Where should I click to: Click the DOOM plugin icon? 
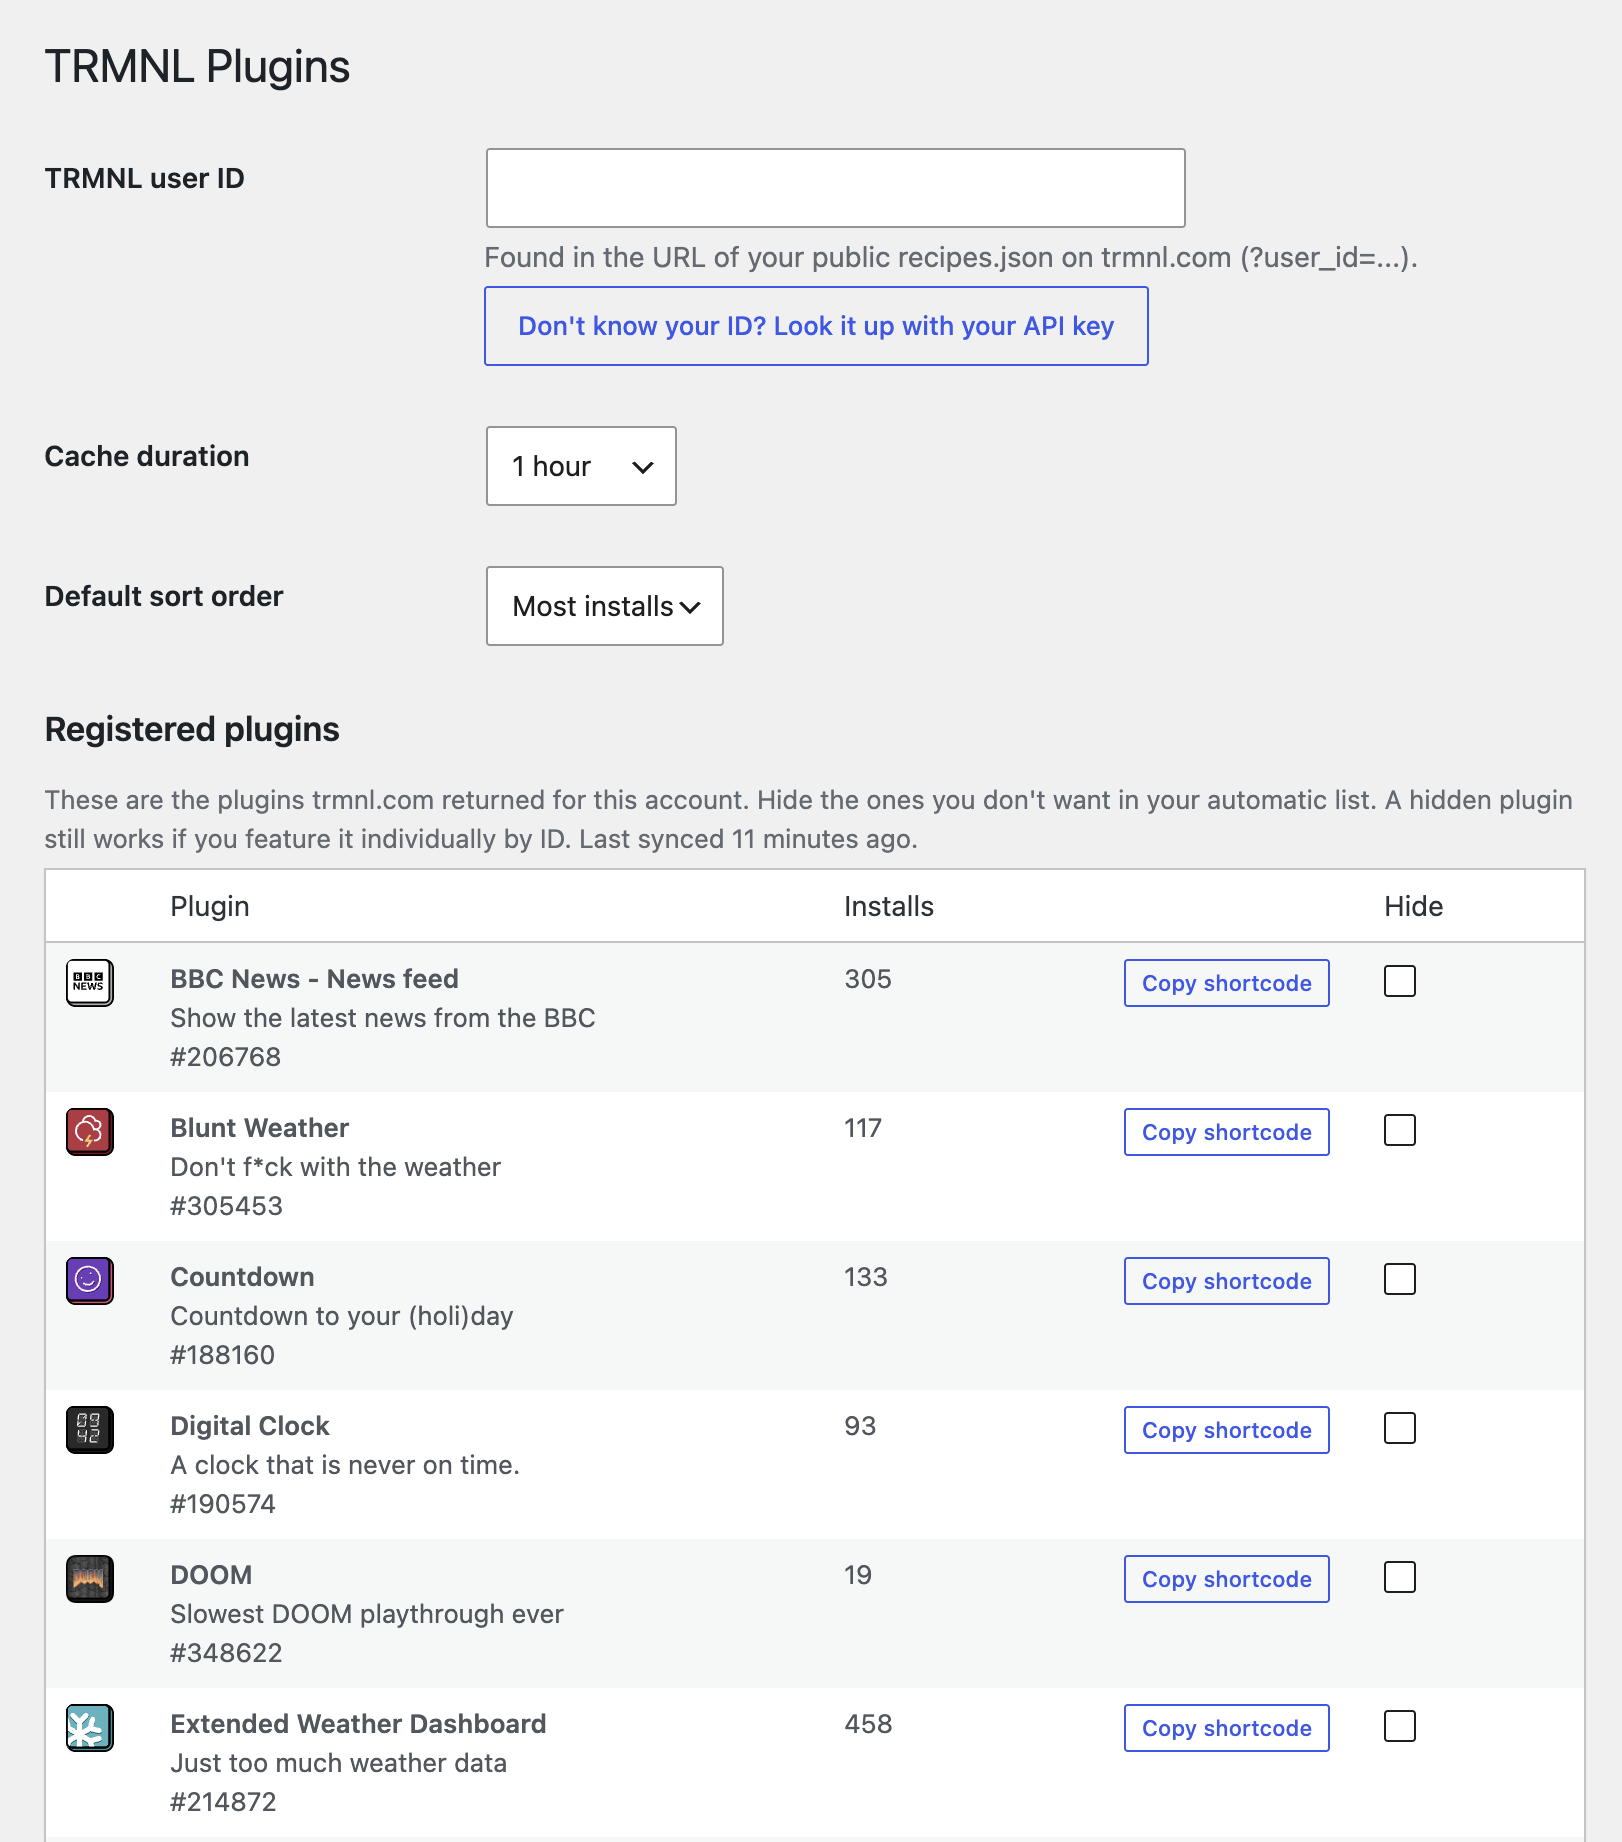tap(90, 1579)
